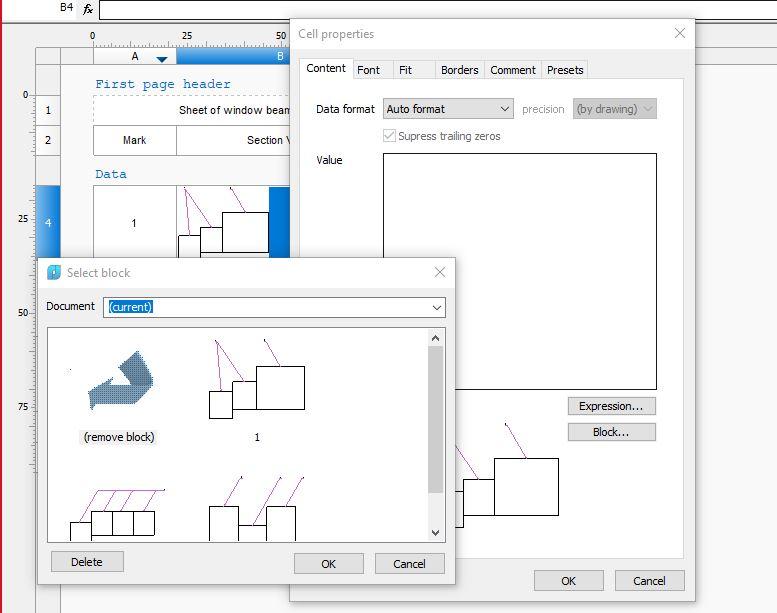Select row 4 header
Image resolution: width=777 pixels, height=613 pixels.
point(48,222)
